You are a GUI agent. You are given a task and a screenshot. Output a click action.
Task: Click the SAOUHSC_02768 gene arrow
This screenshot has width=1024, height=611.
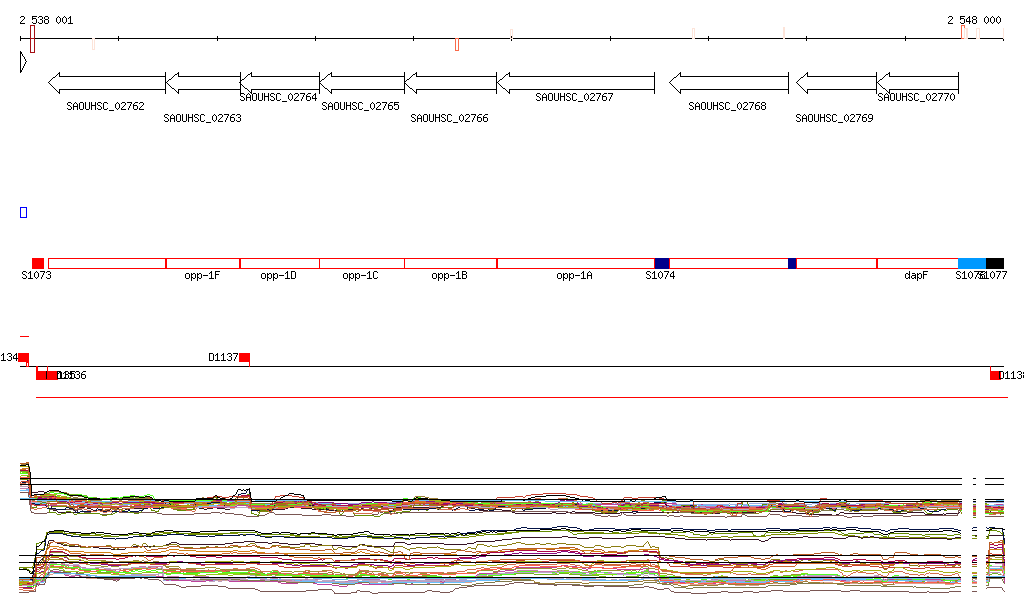[728, 82]
